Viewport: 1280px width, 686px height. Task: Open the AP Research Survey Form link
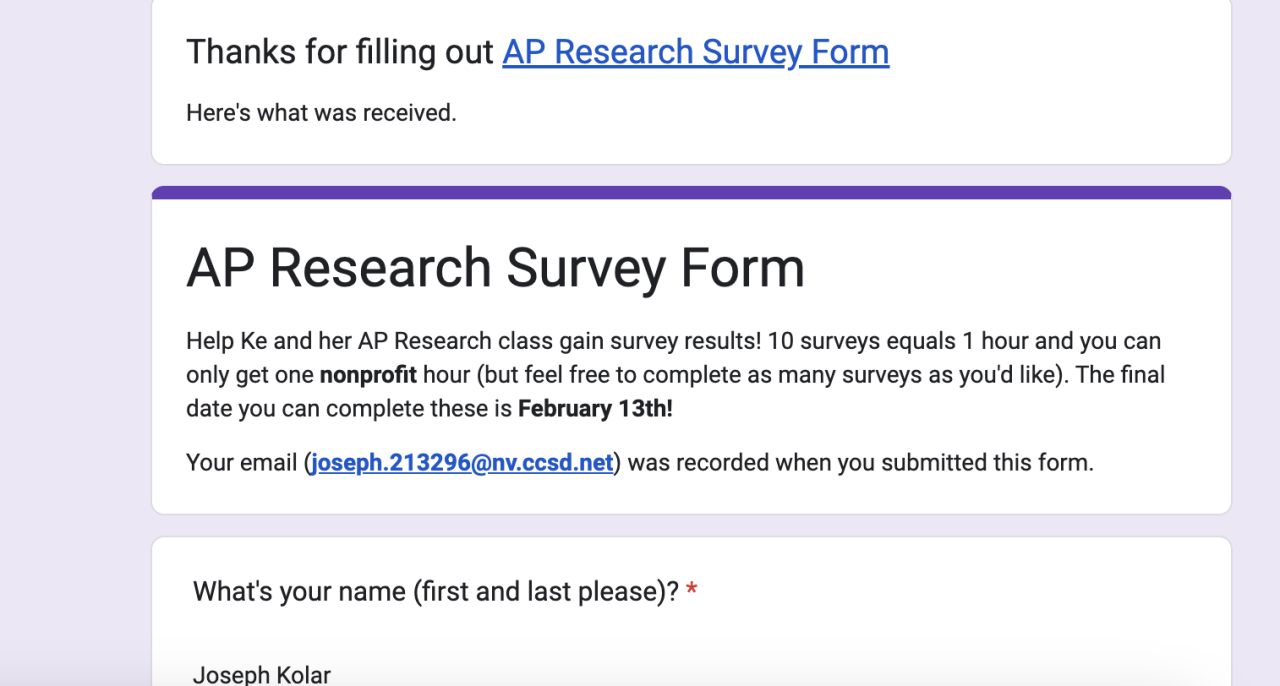(x=695, y=52)
